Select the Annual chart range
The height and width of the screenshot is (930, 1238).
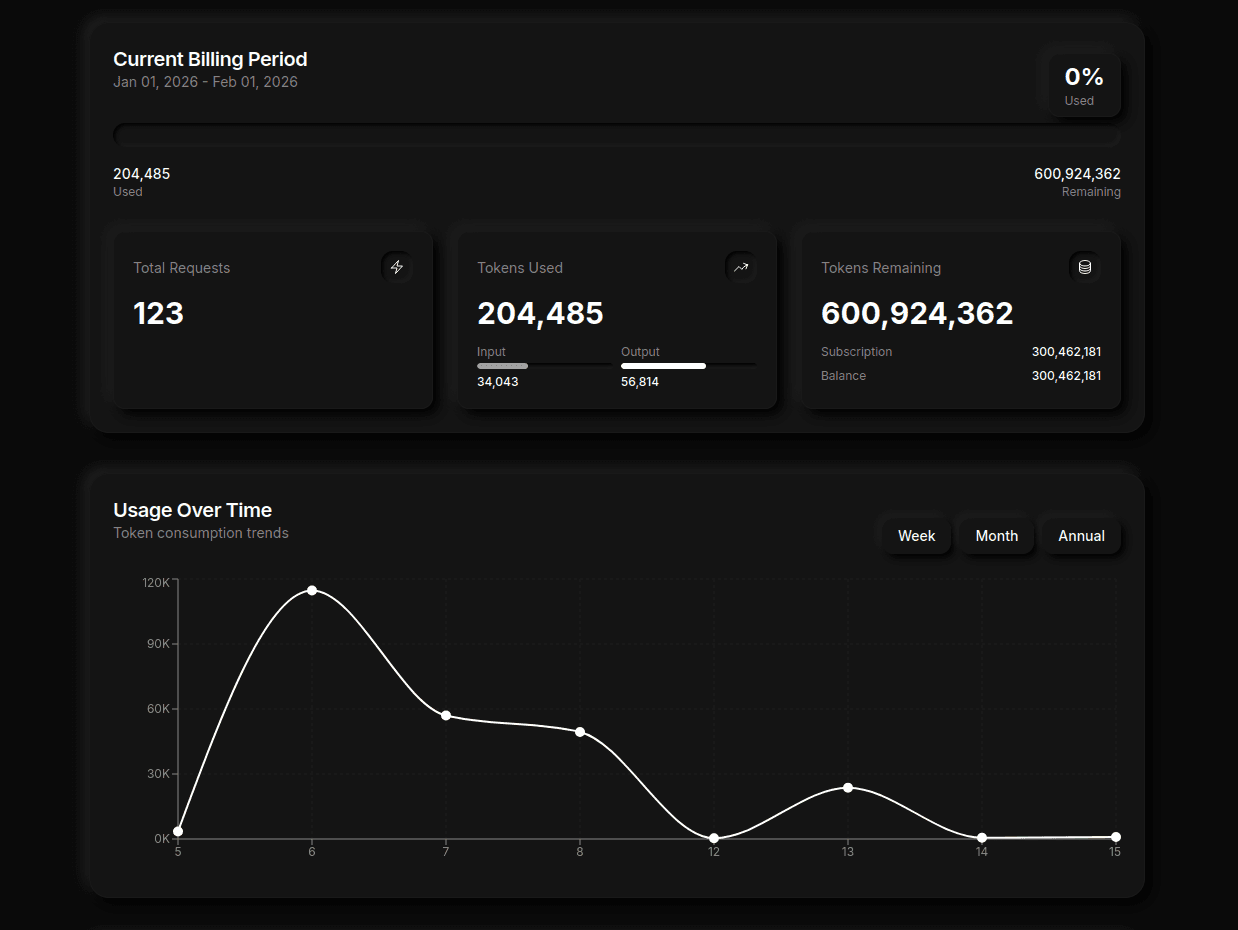[x=1081, y=536]
